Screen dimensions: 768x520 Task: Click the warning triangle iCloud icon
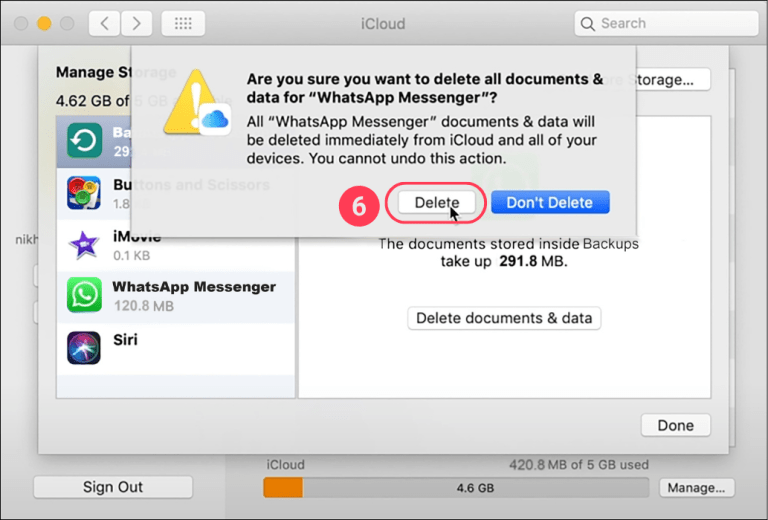click(x=196, y=103)
